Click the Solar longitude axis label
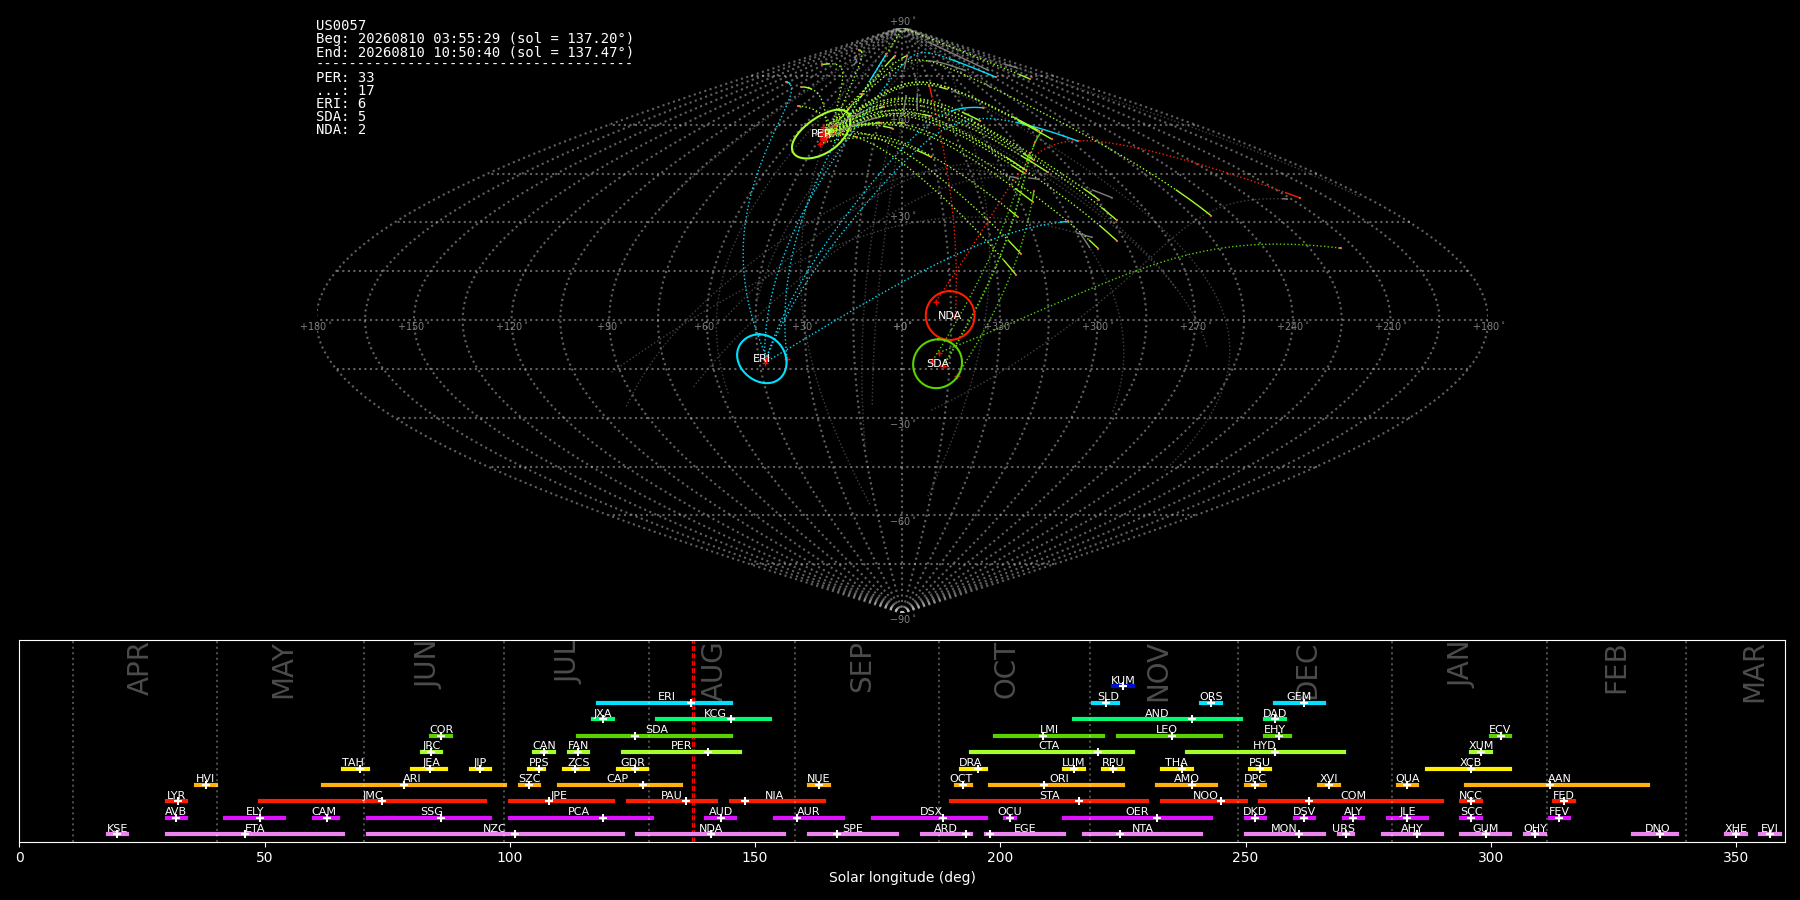Viewport: 1800px width, 900px height. (902, 877)
